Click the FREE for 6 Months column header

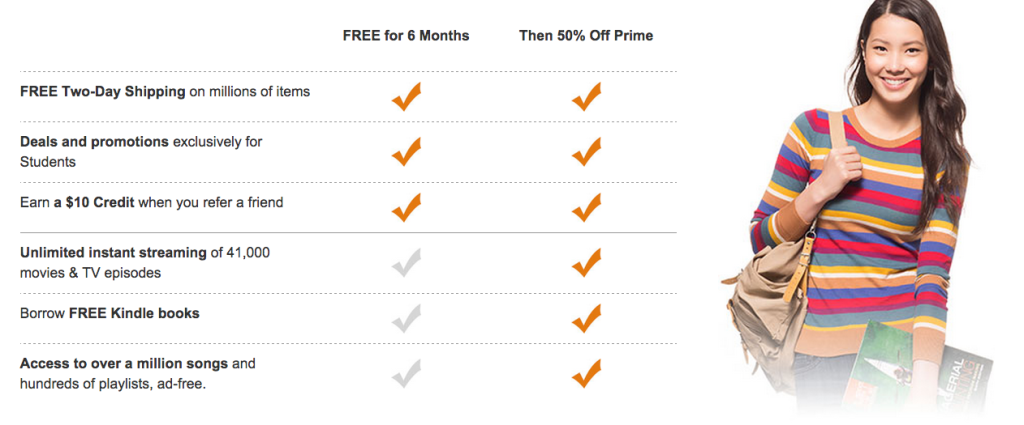406,36
